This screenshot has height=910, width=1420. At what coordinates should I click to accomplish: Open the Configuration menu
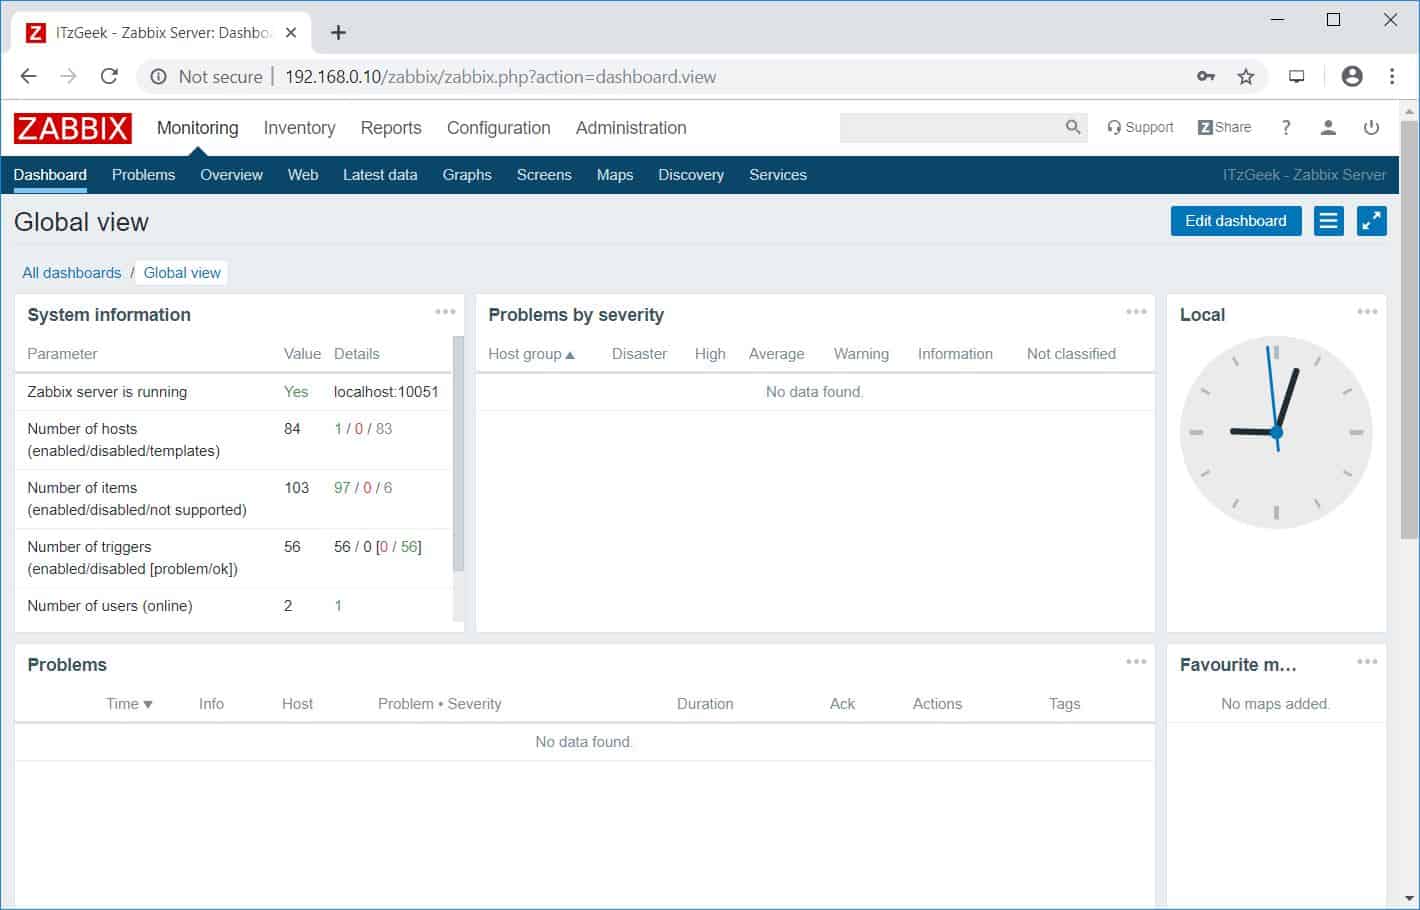point(499,128)
